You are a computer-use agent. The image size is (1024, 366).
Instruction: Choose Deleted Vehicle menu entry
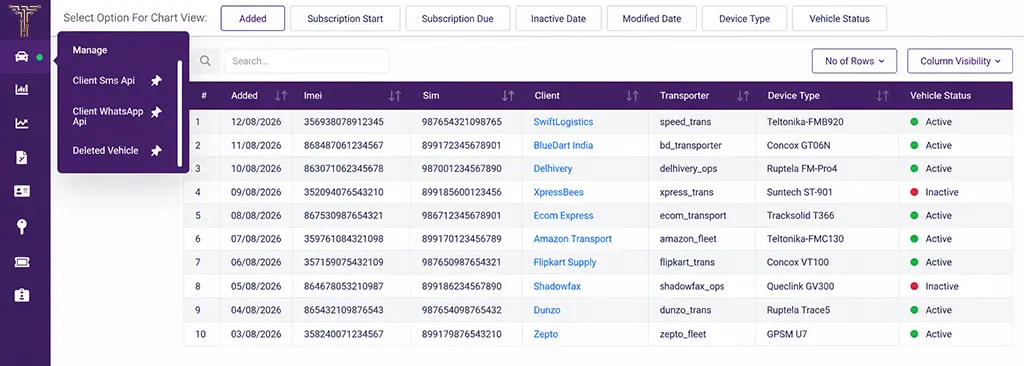click(x=106, y=150)
